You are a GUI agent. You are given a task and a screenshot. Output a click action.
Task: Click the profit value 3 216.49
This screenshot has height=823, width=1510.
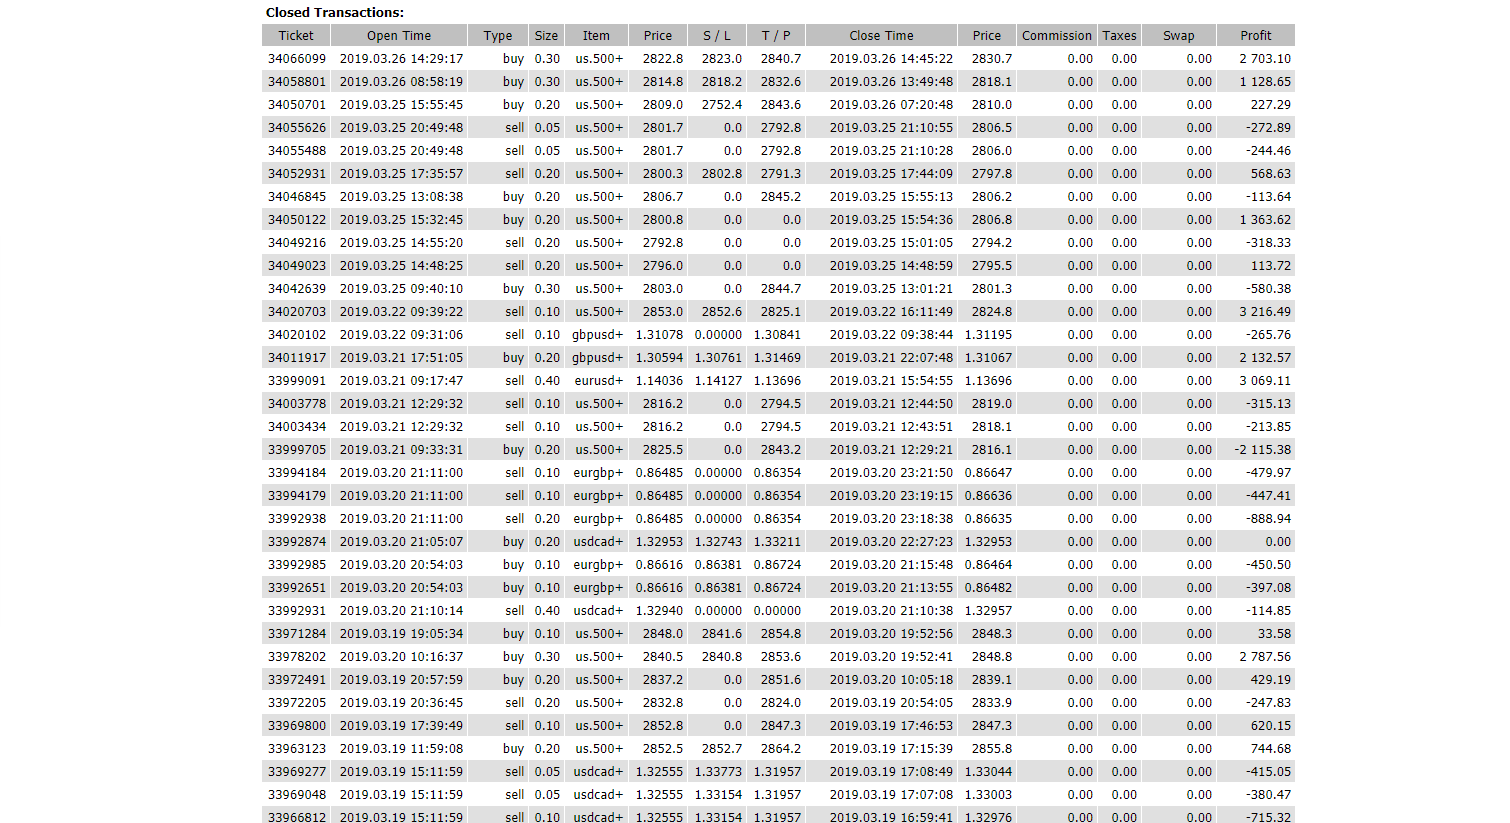pyautogui.click(x=1264, y=312)
